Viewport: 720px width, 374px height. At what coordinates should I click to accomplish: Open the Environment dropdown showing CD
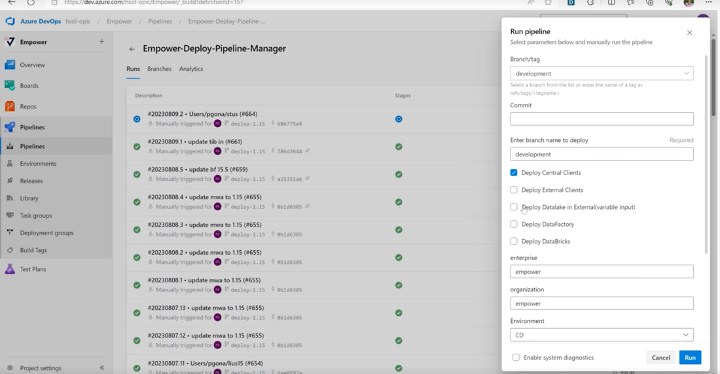[x=602, y=335]
